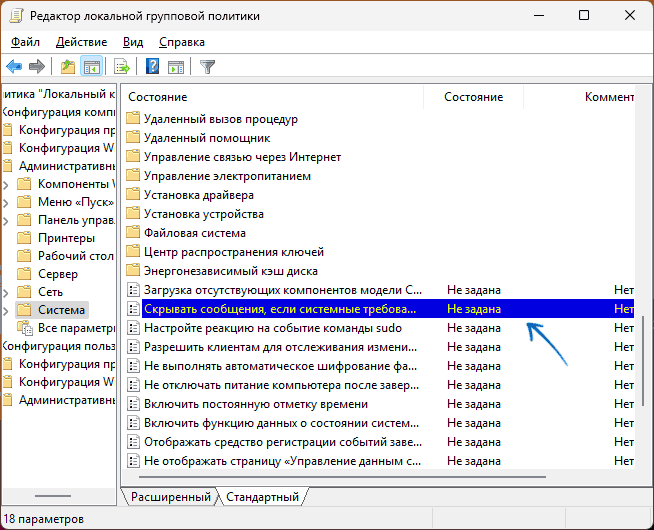The width and height of the screenshot is (654, 530).
Task: Select the Все параметры tree item
Action: click(77, 328)
